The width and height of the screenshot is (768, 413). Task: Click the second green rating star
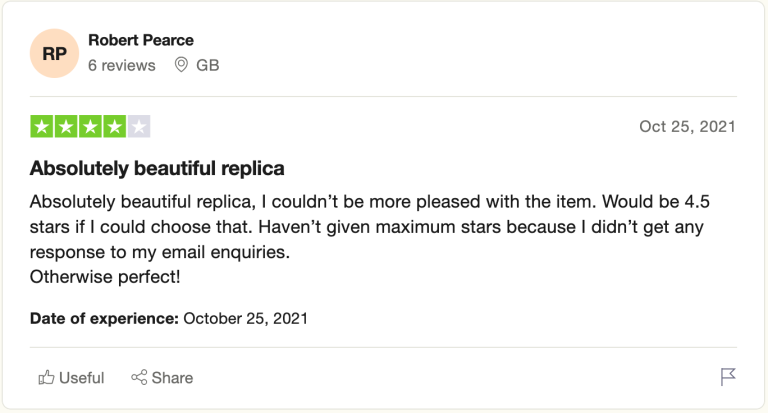pos(66,127)
